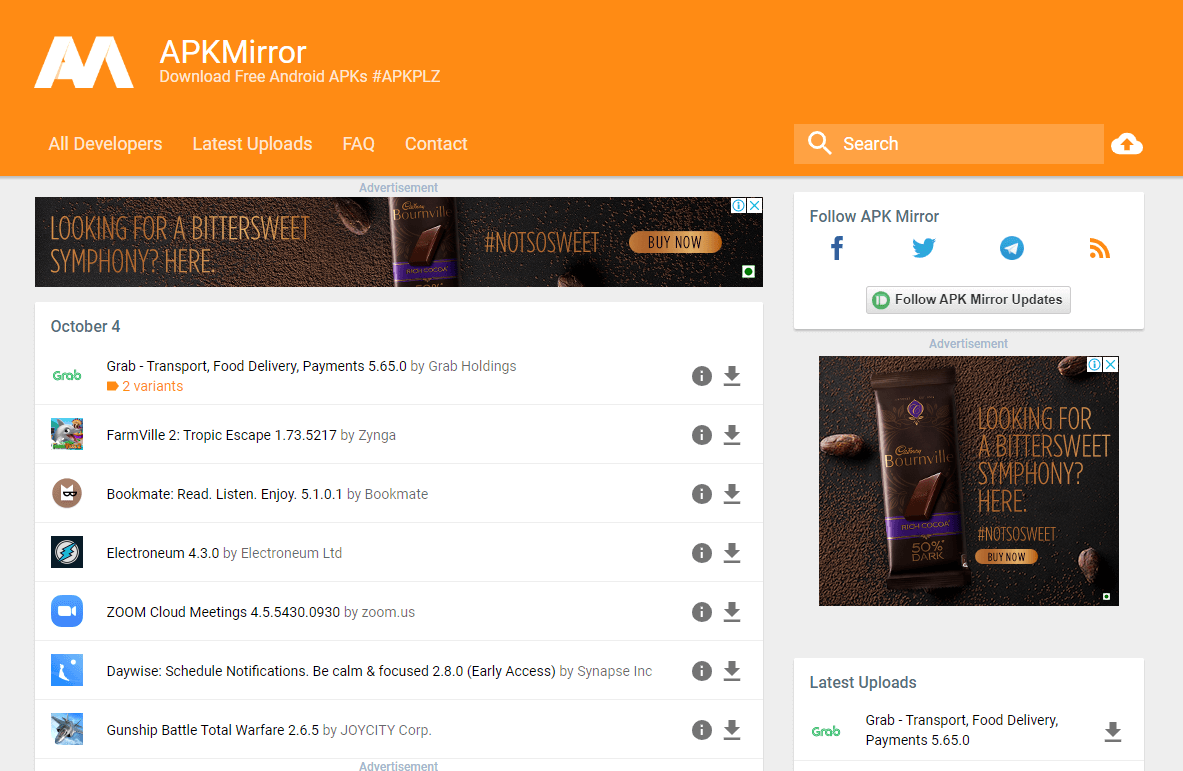Download ZOOM Cloud Meetings APK
The image size is (1183, 771).
[732, 612]
